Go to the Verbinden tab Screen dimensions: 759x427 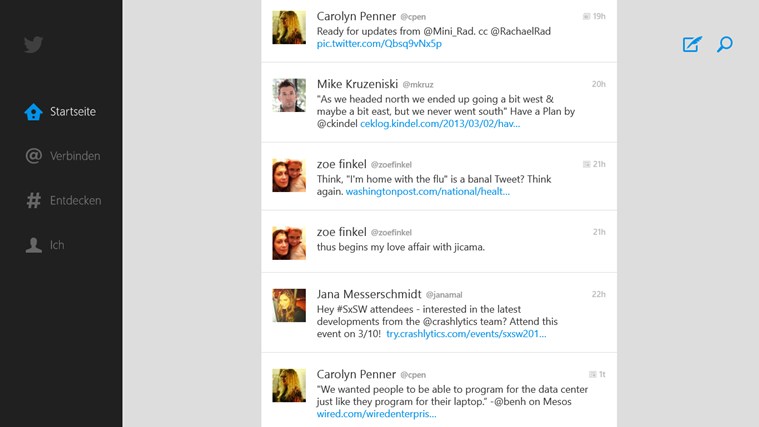(x=75, y=156)
